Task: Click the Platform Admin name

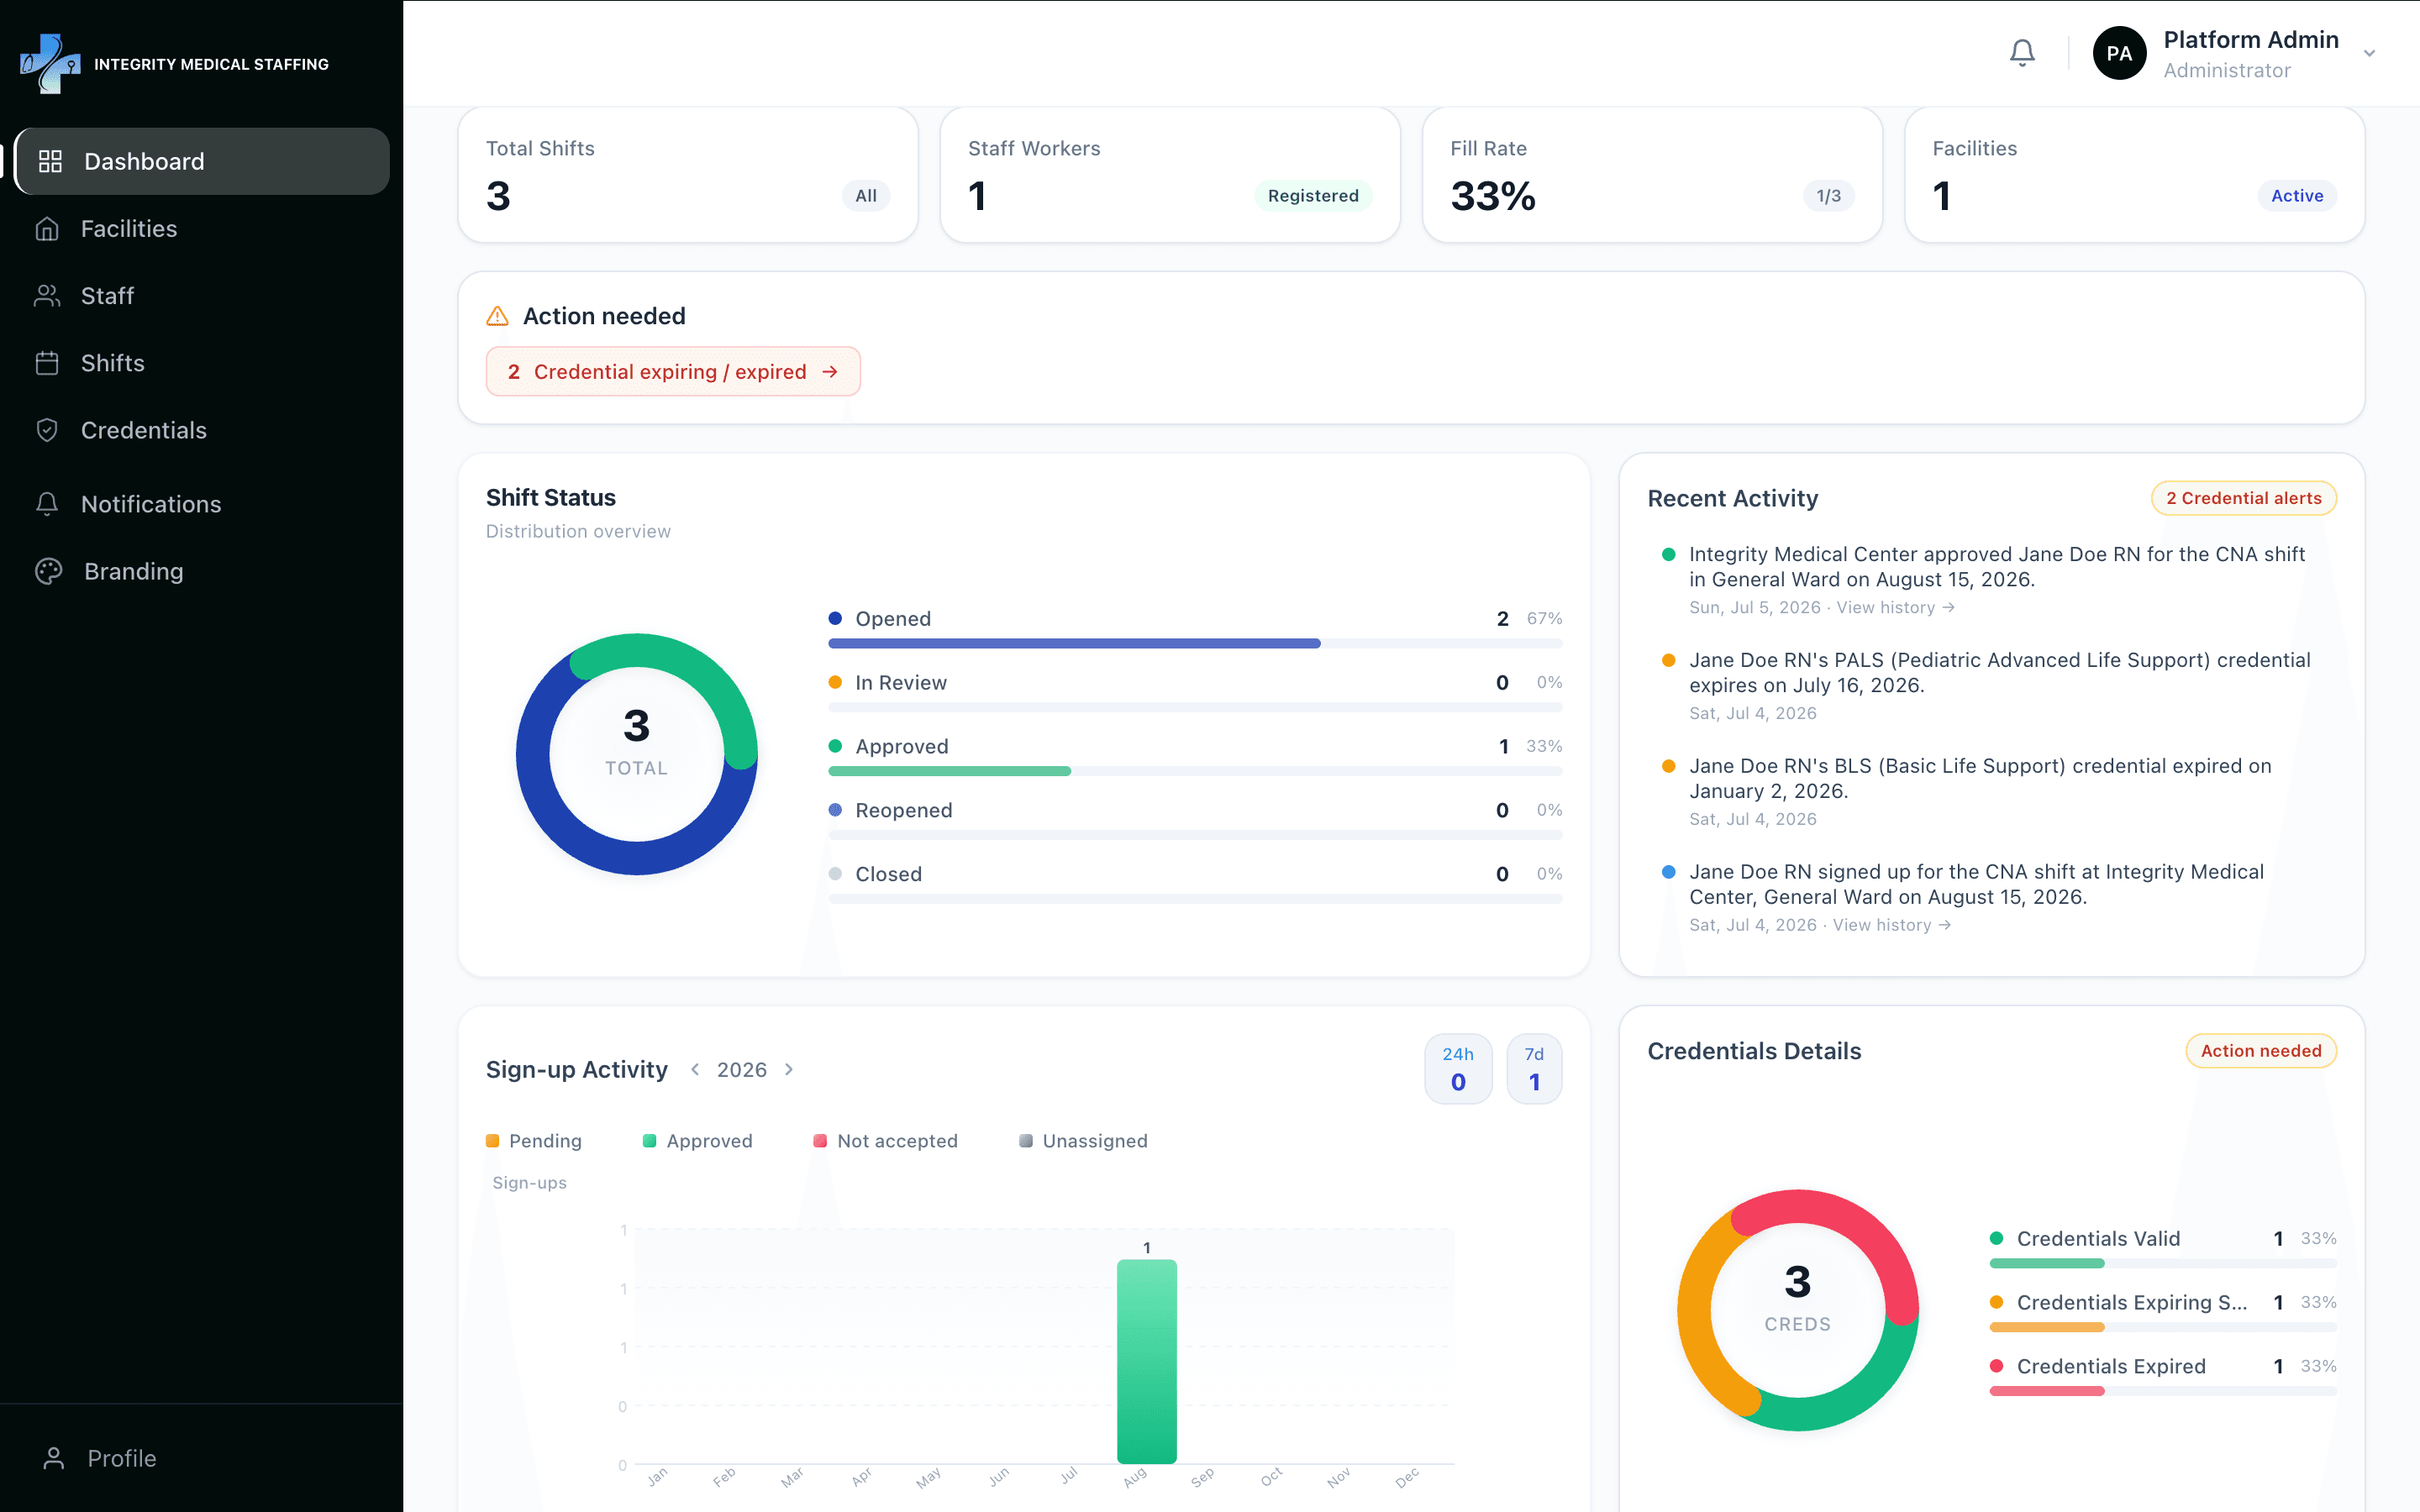Action: coord(2251,40)
